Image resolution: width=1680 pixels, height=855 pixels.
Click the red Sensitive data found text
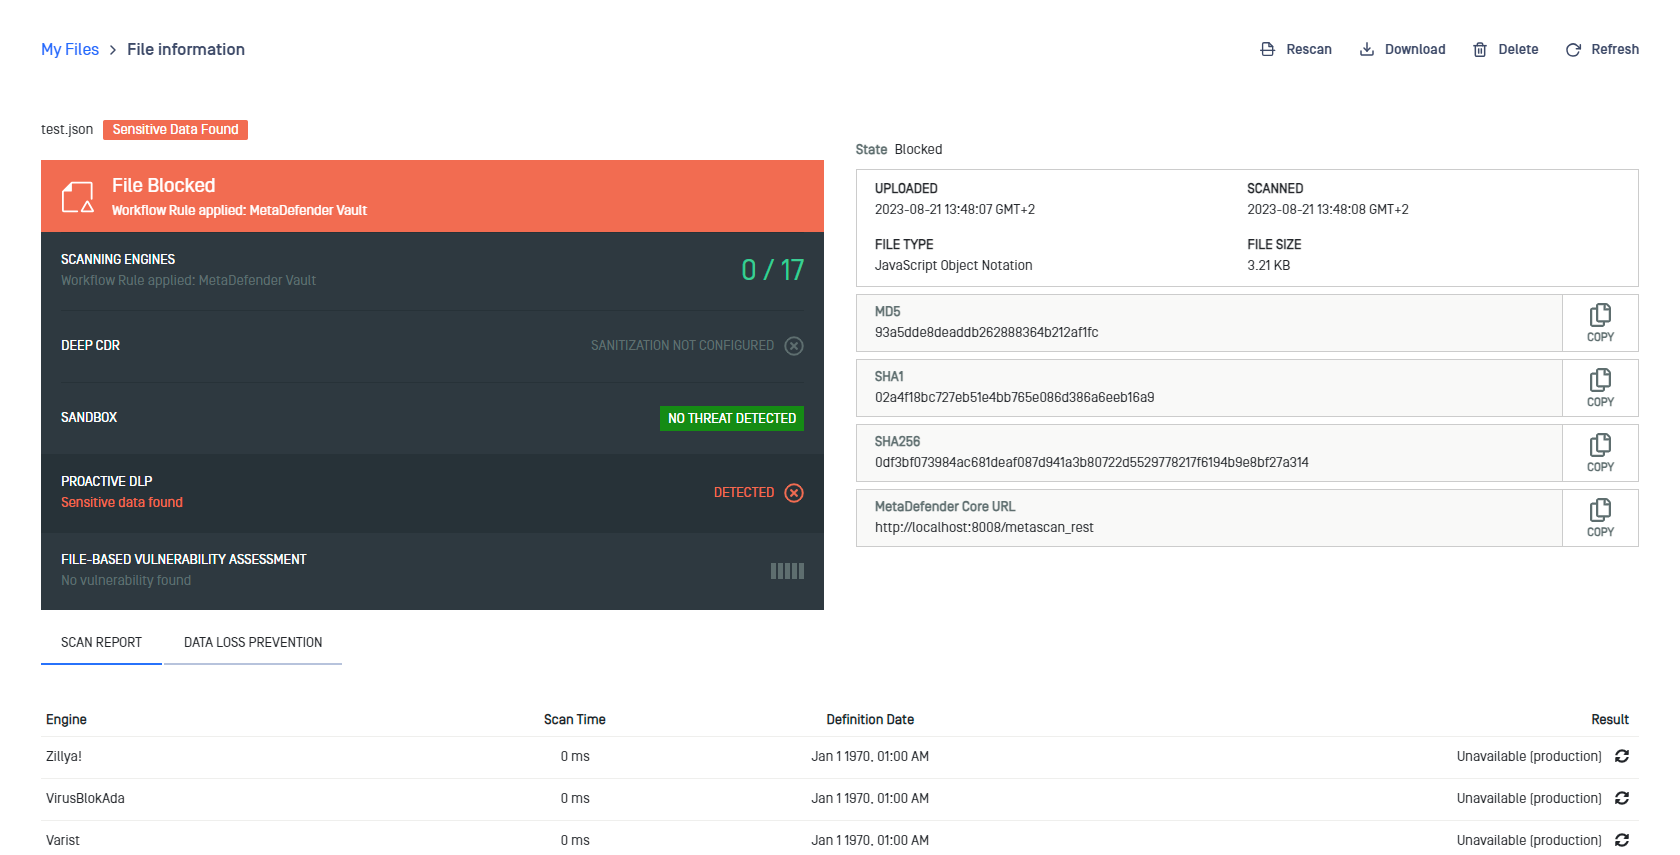point(122,503)
